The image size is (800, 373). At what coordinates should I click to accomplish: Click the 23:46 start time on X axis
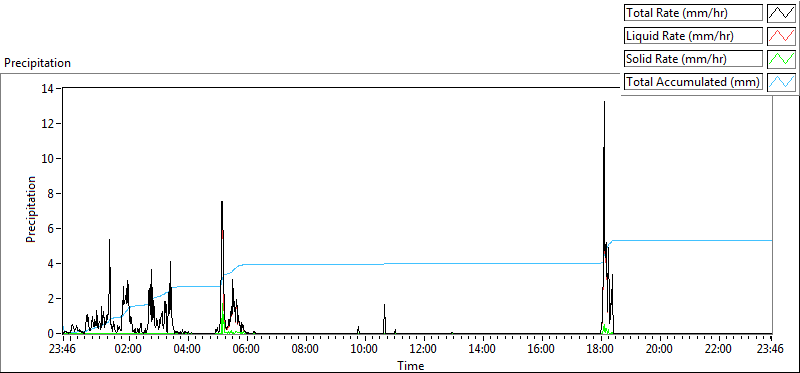(63, 350)
